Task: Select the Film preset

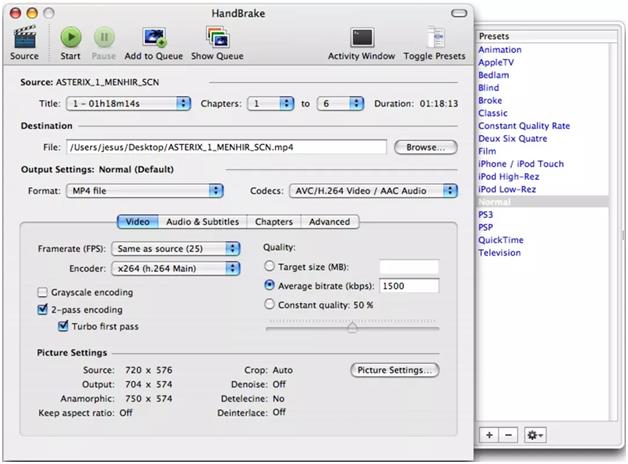Action: point(487,151)
